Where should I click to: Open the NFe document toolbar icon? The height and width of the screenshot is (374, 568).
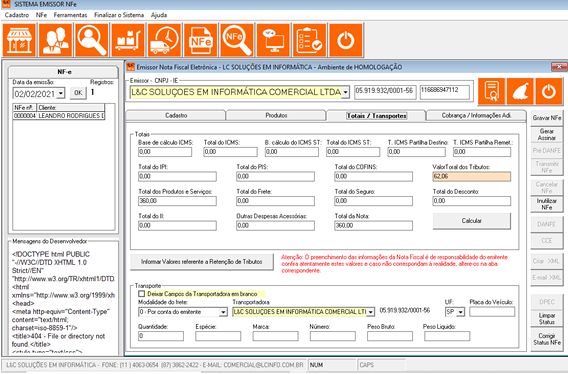201,40
